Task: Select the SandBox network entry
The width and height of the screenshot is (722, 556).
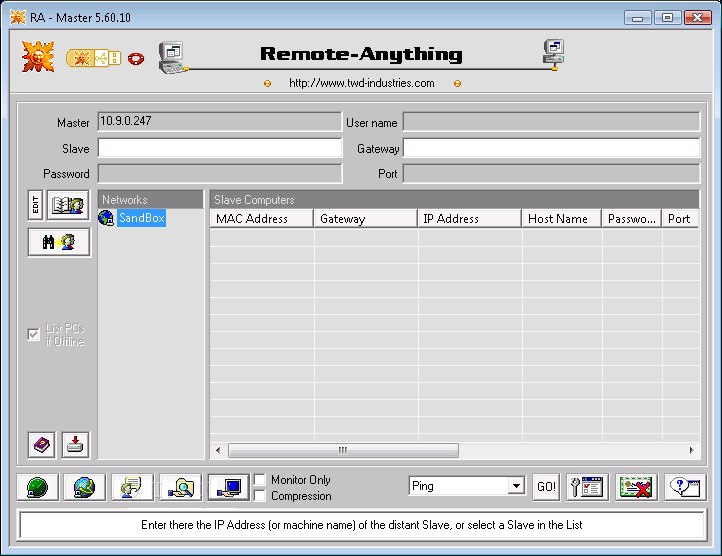Action: click(141, 218)
